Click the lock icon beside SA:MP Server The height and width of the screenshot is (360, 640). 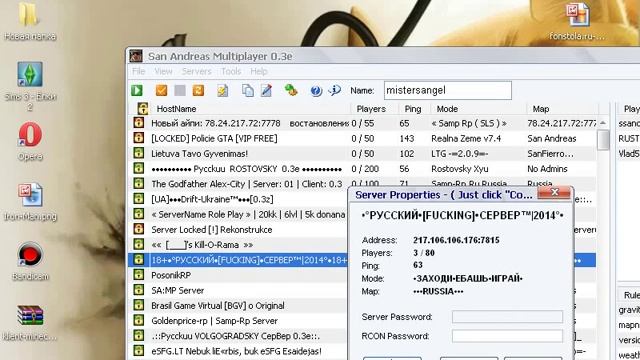coord(139,290)
